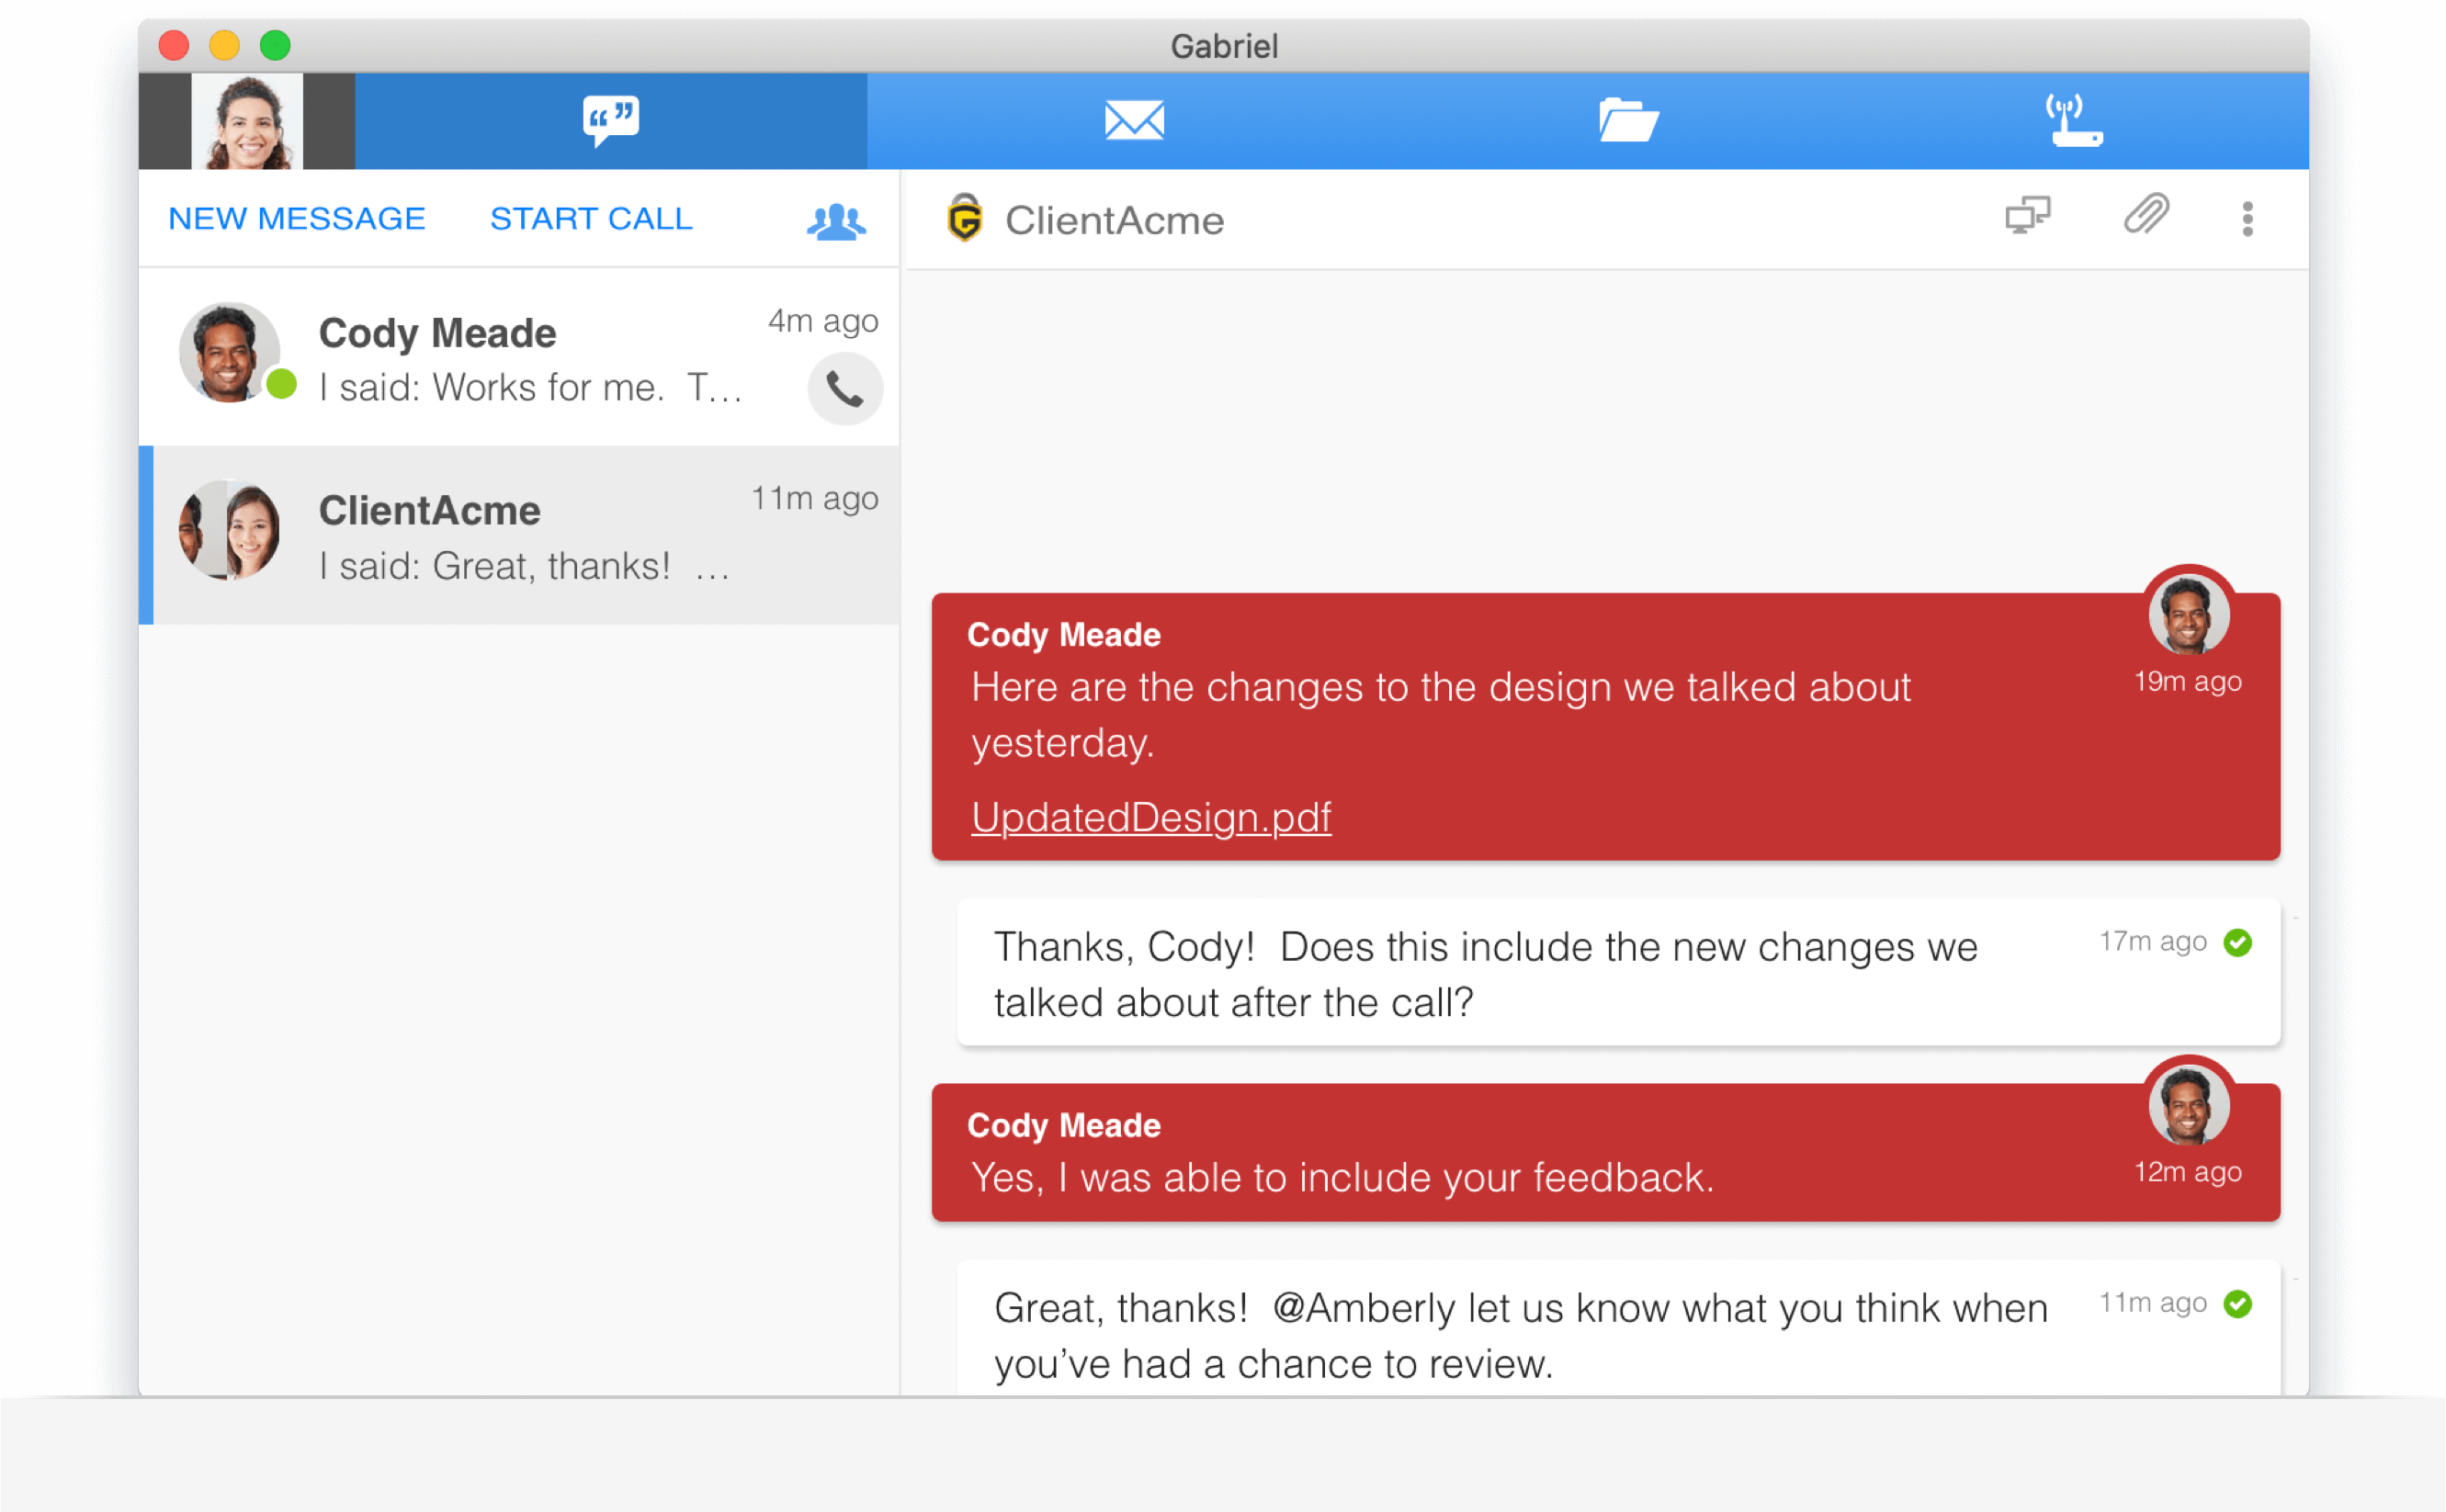The width and height of the screenshot is (2446, 1512).
Task: Click the '11m ago' timestamp in conversation list
Action: pos(815,499)
